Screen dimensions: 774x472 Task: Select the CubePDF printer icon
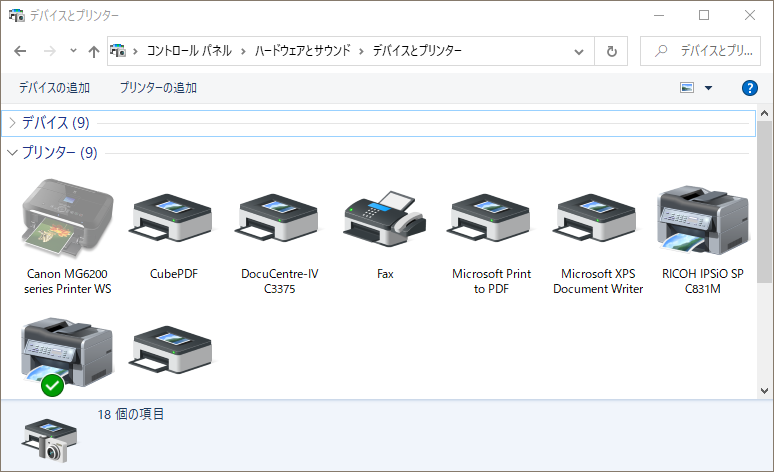point(173,218)
